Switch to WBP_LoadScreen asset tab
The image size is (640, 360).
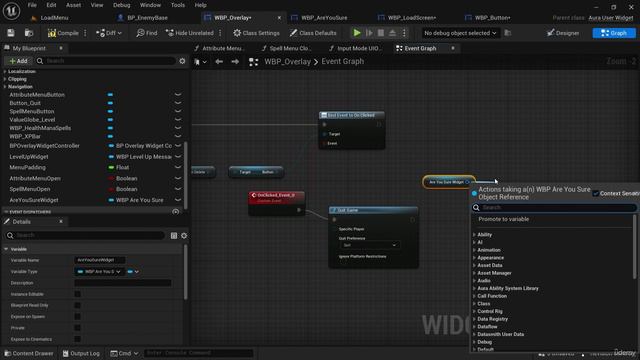tap(412, 18)
